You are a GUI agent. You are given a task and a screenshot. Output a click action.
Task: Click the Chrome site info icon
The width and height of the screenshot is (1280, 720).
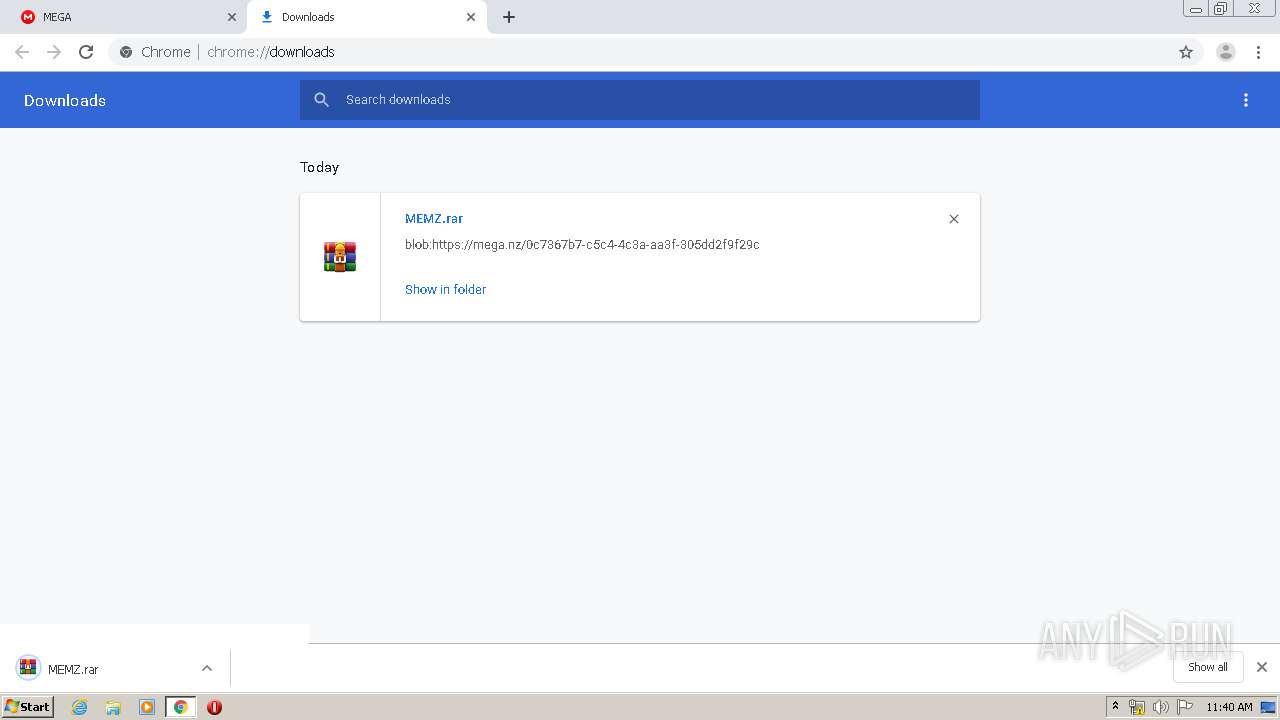pyautogui.click(x=126, y=52)
